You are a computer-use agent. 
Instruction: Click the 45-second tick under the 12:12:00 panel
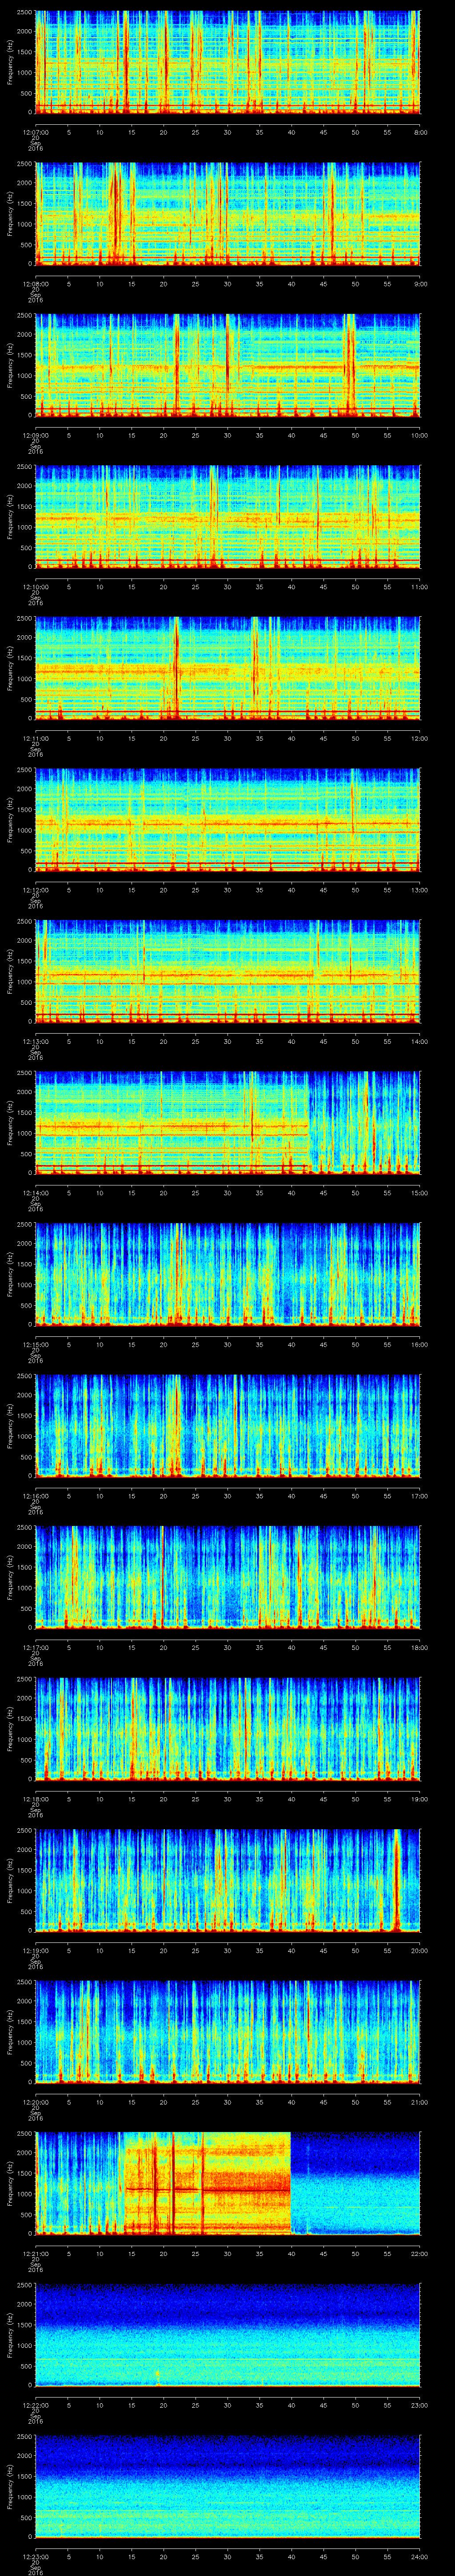(323, 890)
